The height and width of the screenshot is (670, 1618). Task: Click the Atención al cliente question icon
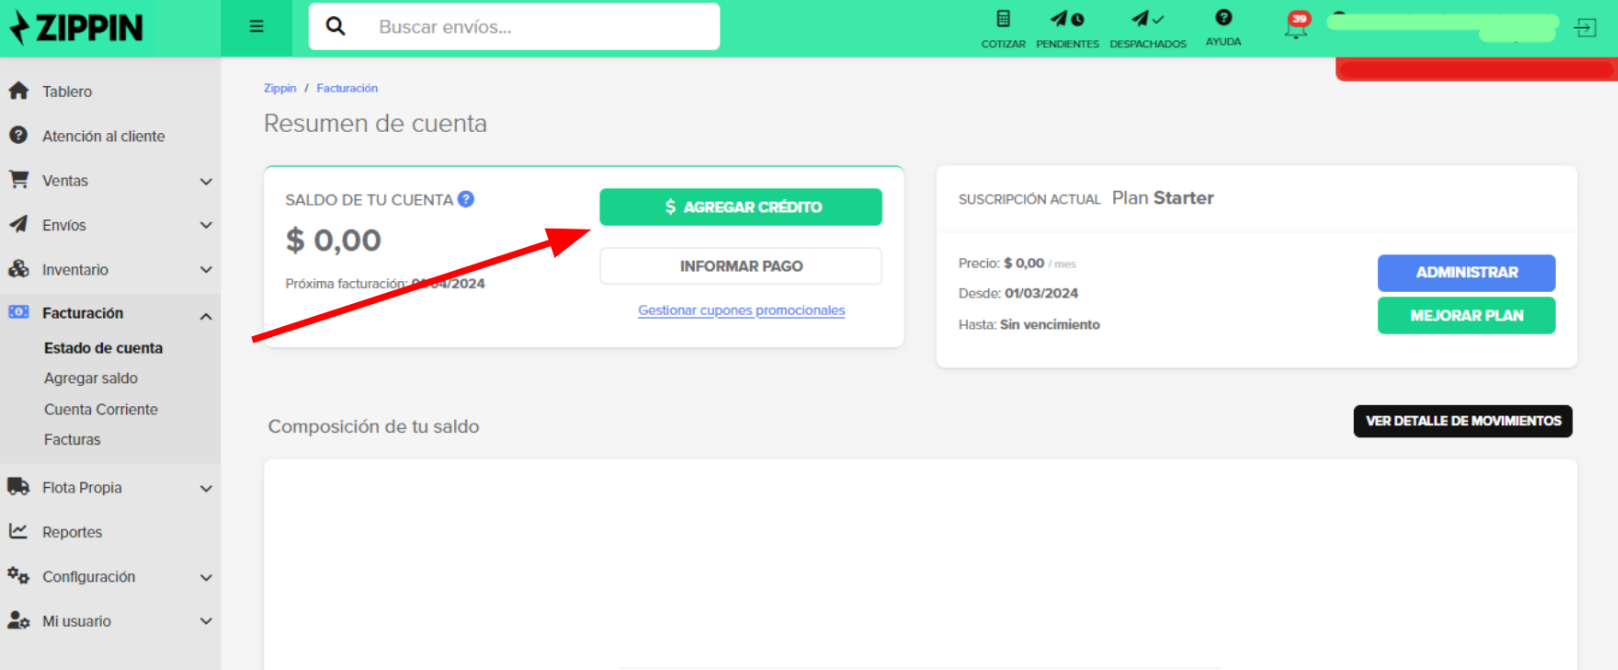tap(18, 135)
